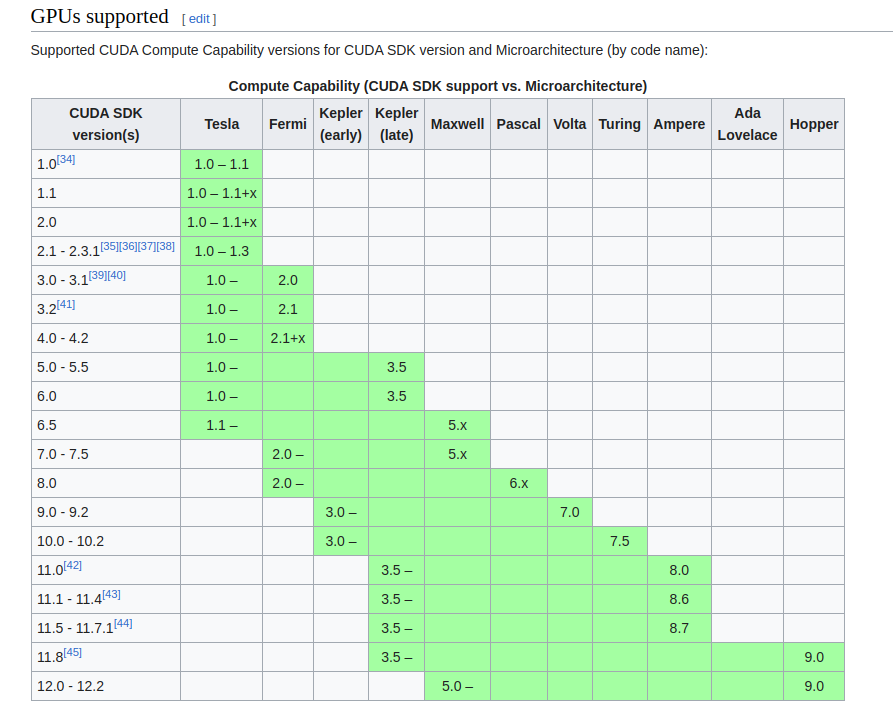The width and height of the screenshot is (893, 712).
Task: Click the Hopper 9.0 cell in the 12.0 - 12.2 row
Action: tap(814, 687)
